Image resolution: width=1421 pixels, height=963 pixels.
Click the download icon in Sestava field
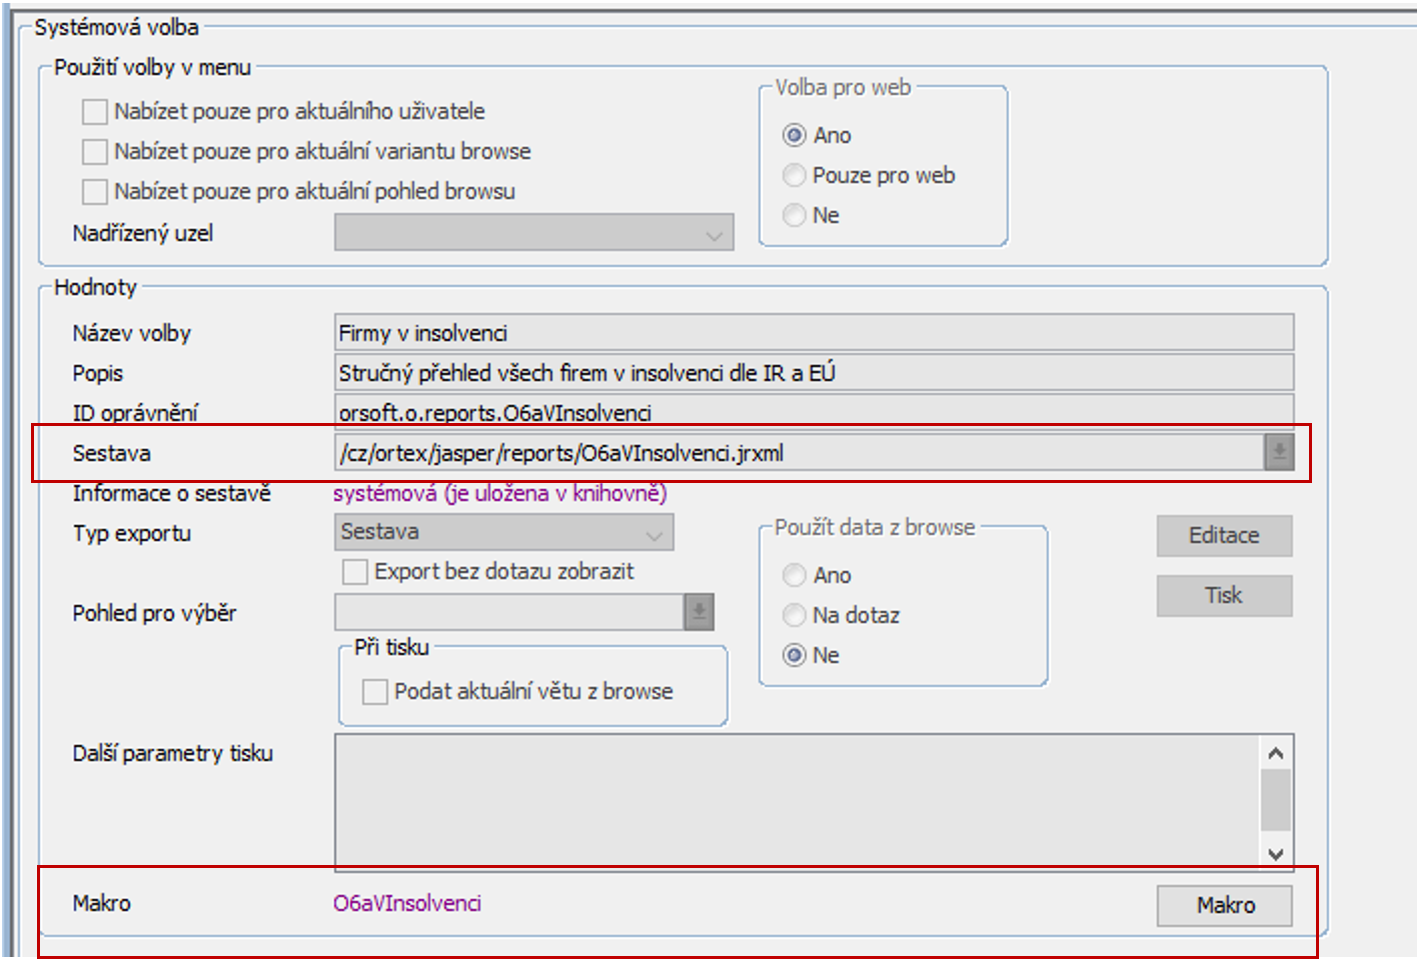click(x=1278, y=453)
